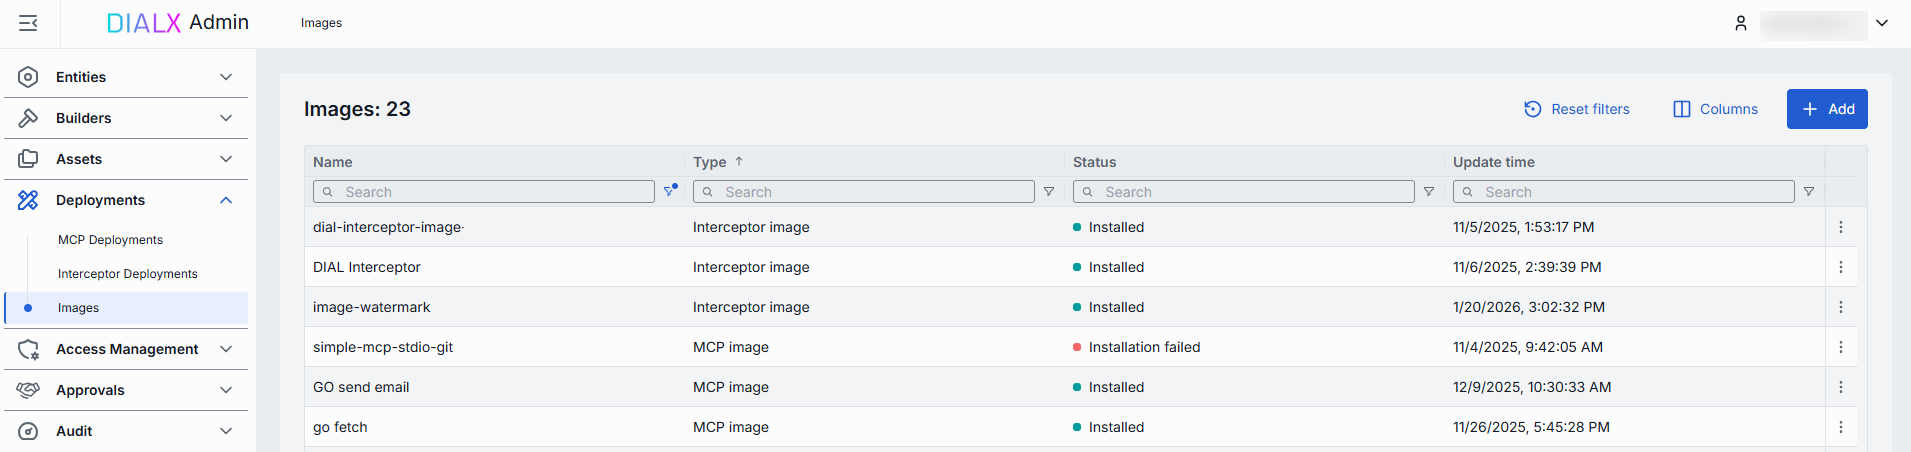Open the Type column filter icon
1911x452 pixels.
point(1049,192)
